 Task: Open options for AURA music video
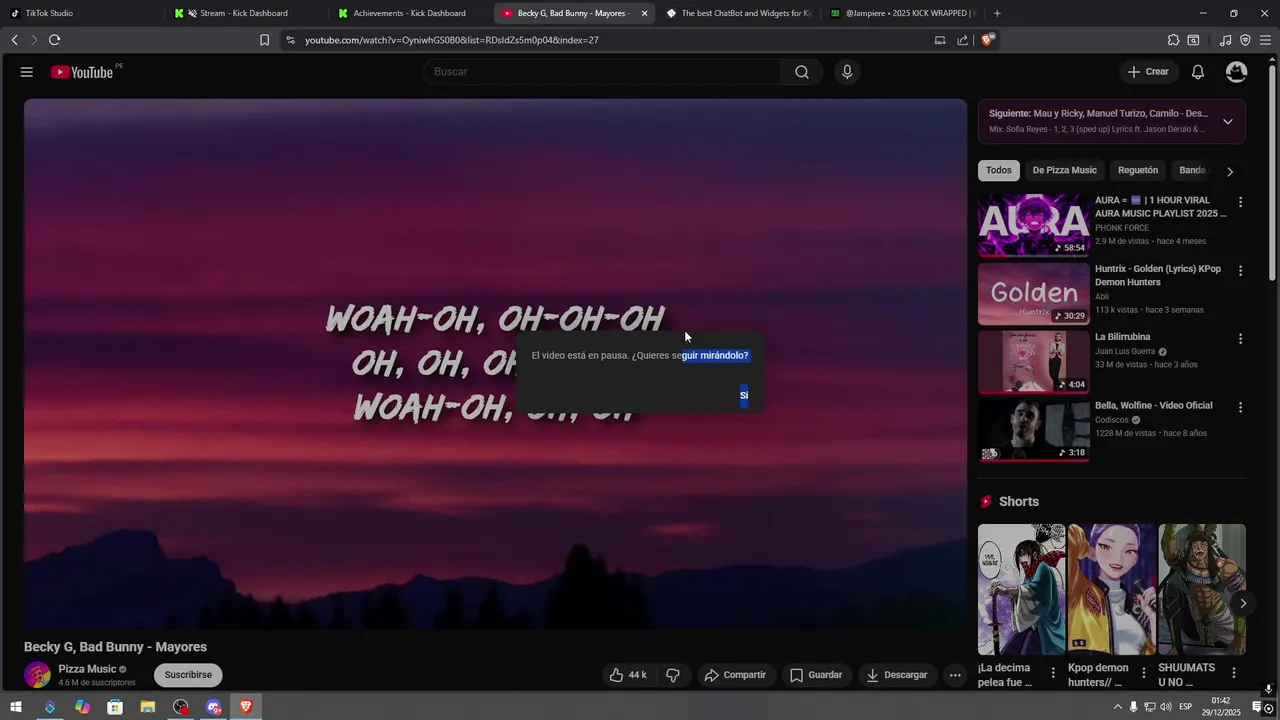(x=1241, y=202)
